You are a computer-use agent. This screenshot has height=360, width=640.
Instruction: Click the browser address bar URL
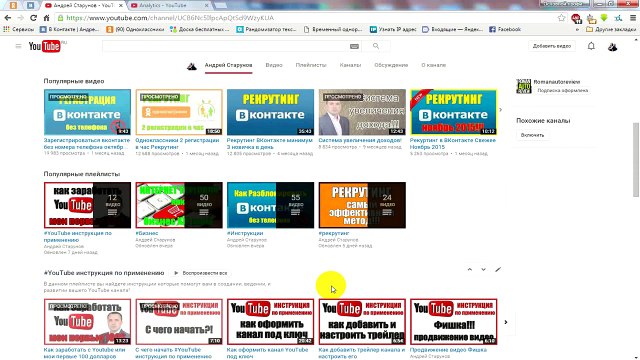coord(170,18)
